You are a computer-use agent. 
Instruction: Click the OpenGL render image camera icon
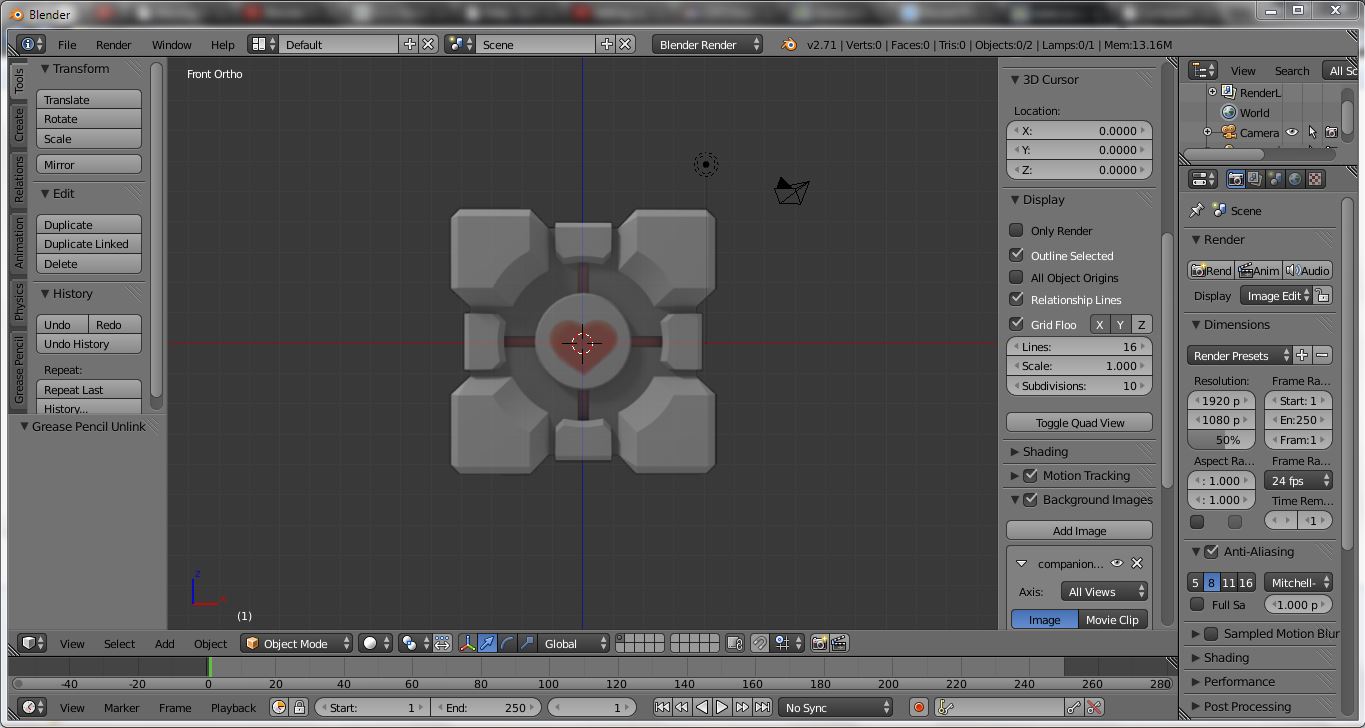click(x=819, y=643)
